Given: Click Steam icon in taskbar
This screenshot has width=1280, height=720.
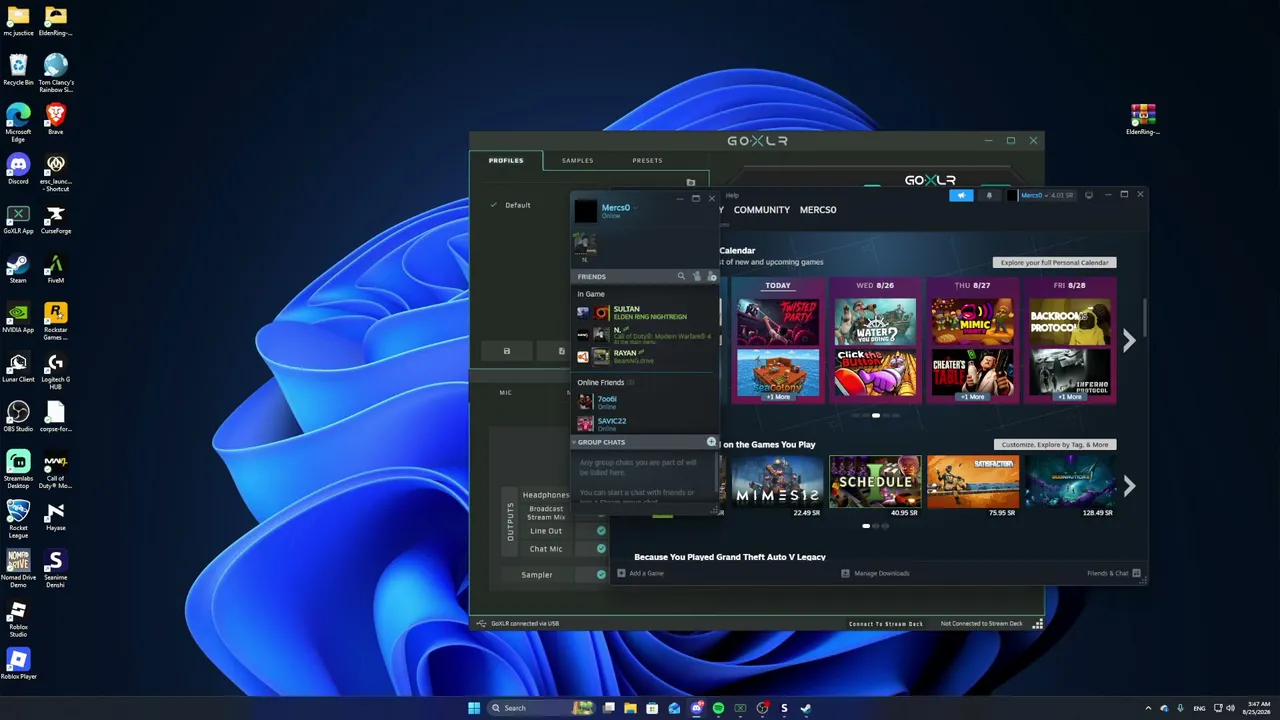Looking at the screenshot, I should 806,708.
